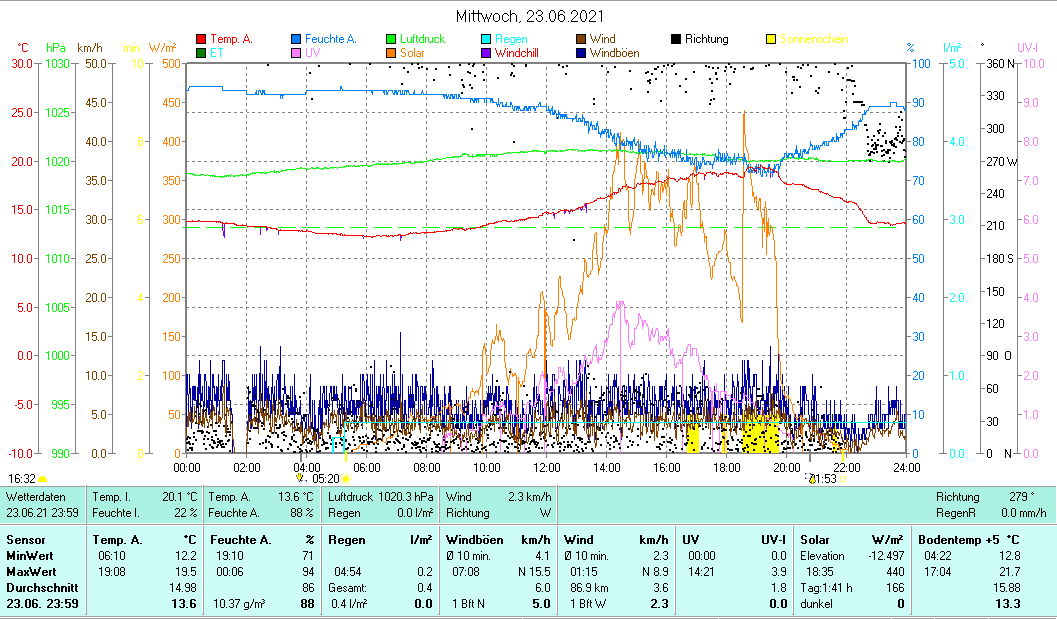This screenshot has width=1057, height=619.
Task: Select the orange Solar legend square
Action: pos(391,53)
